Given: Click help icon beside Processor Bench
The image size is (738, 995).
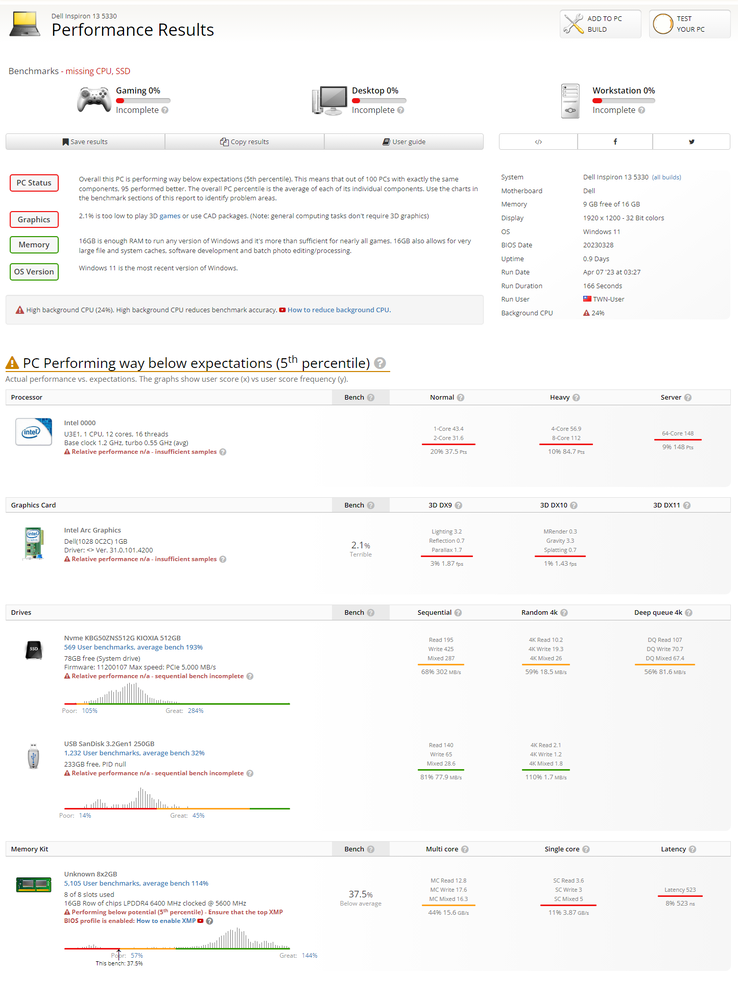Looking at the screenshot, I should coord(371,398).
